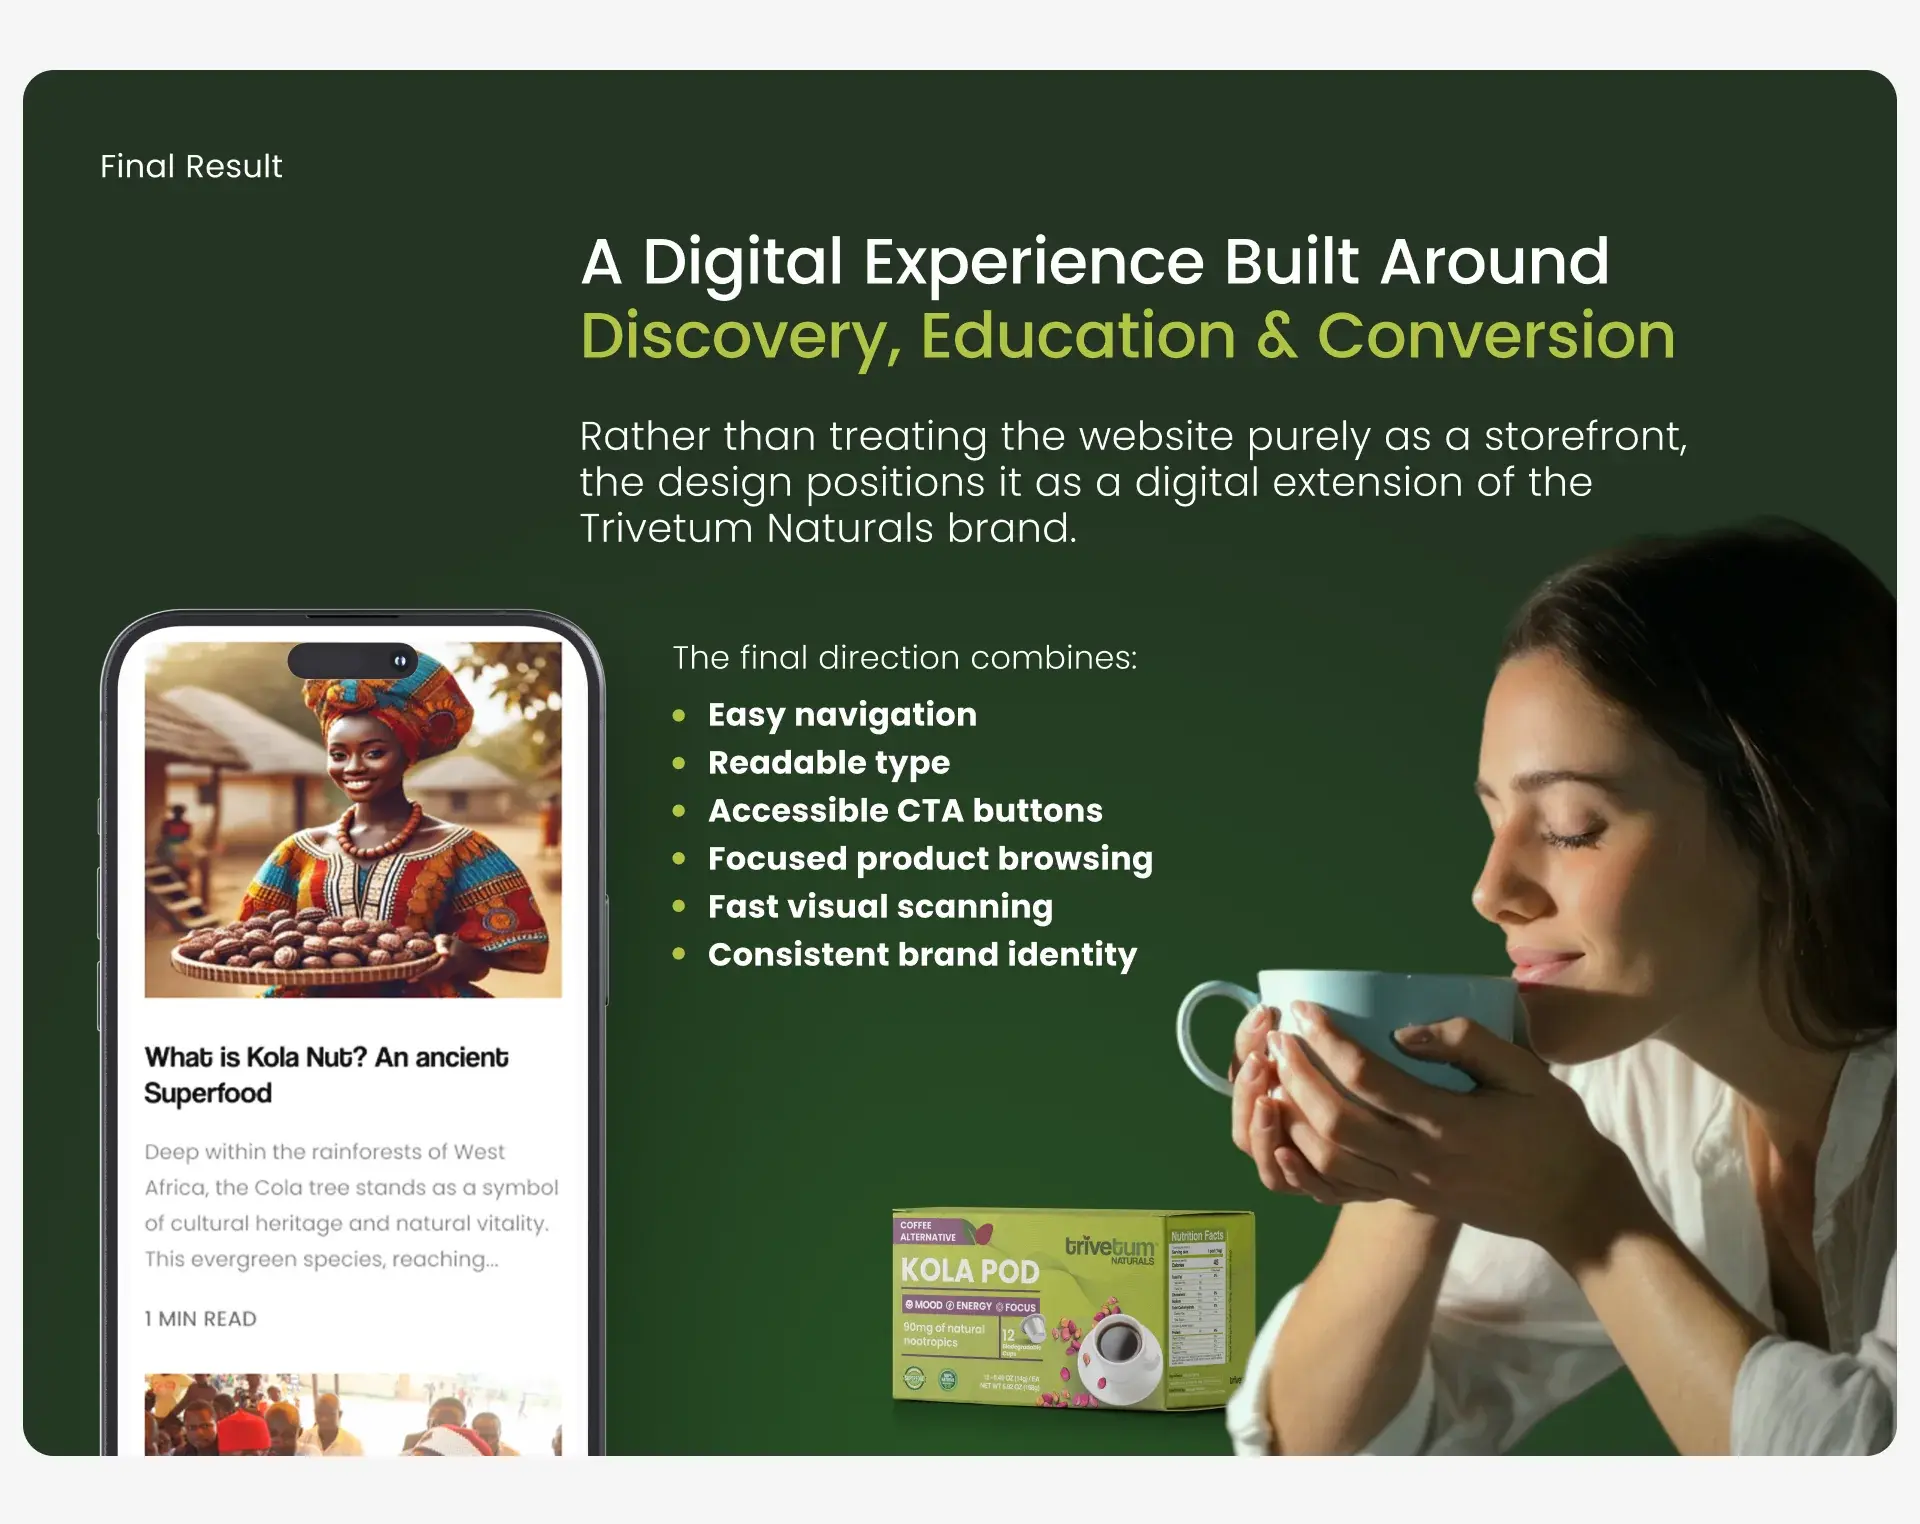Image resolution: width=1920 pixels, height=1524 pixels.
Task: Click the Kola Pod product box image
Action: 1072,1310
